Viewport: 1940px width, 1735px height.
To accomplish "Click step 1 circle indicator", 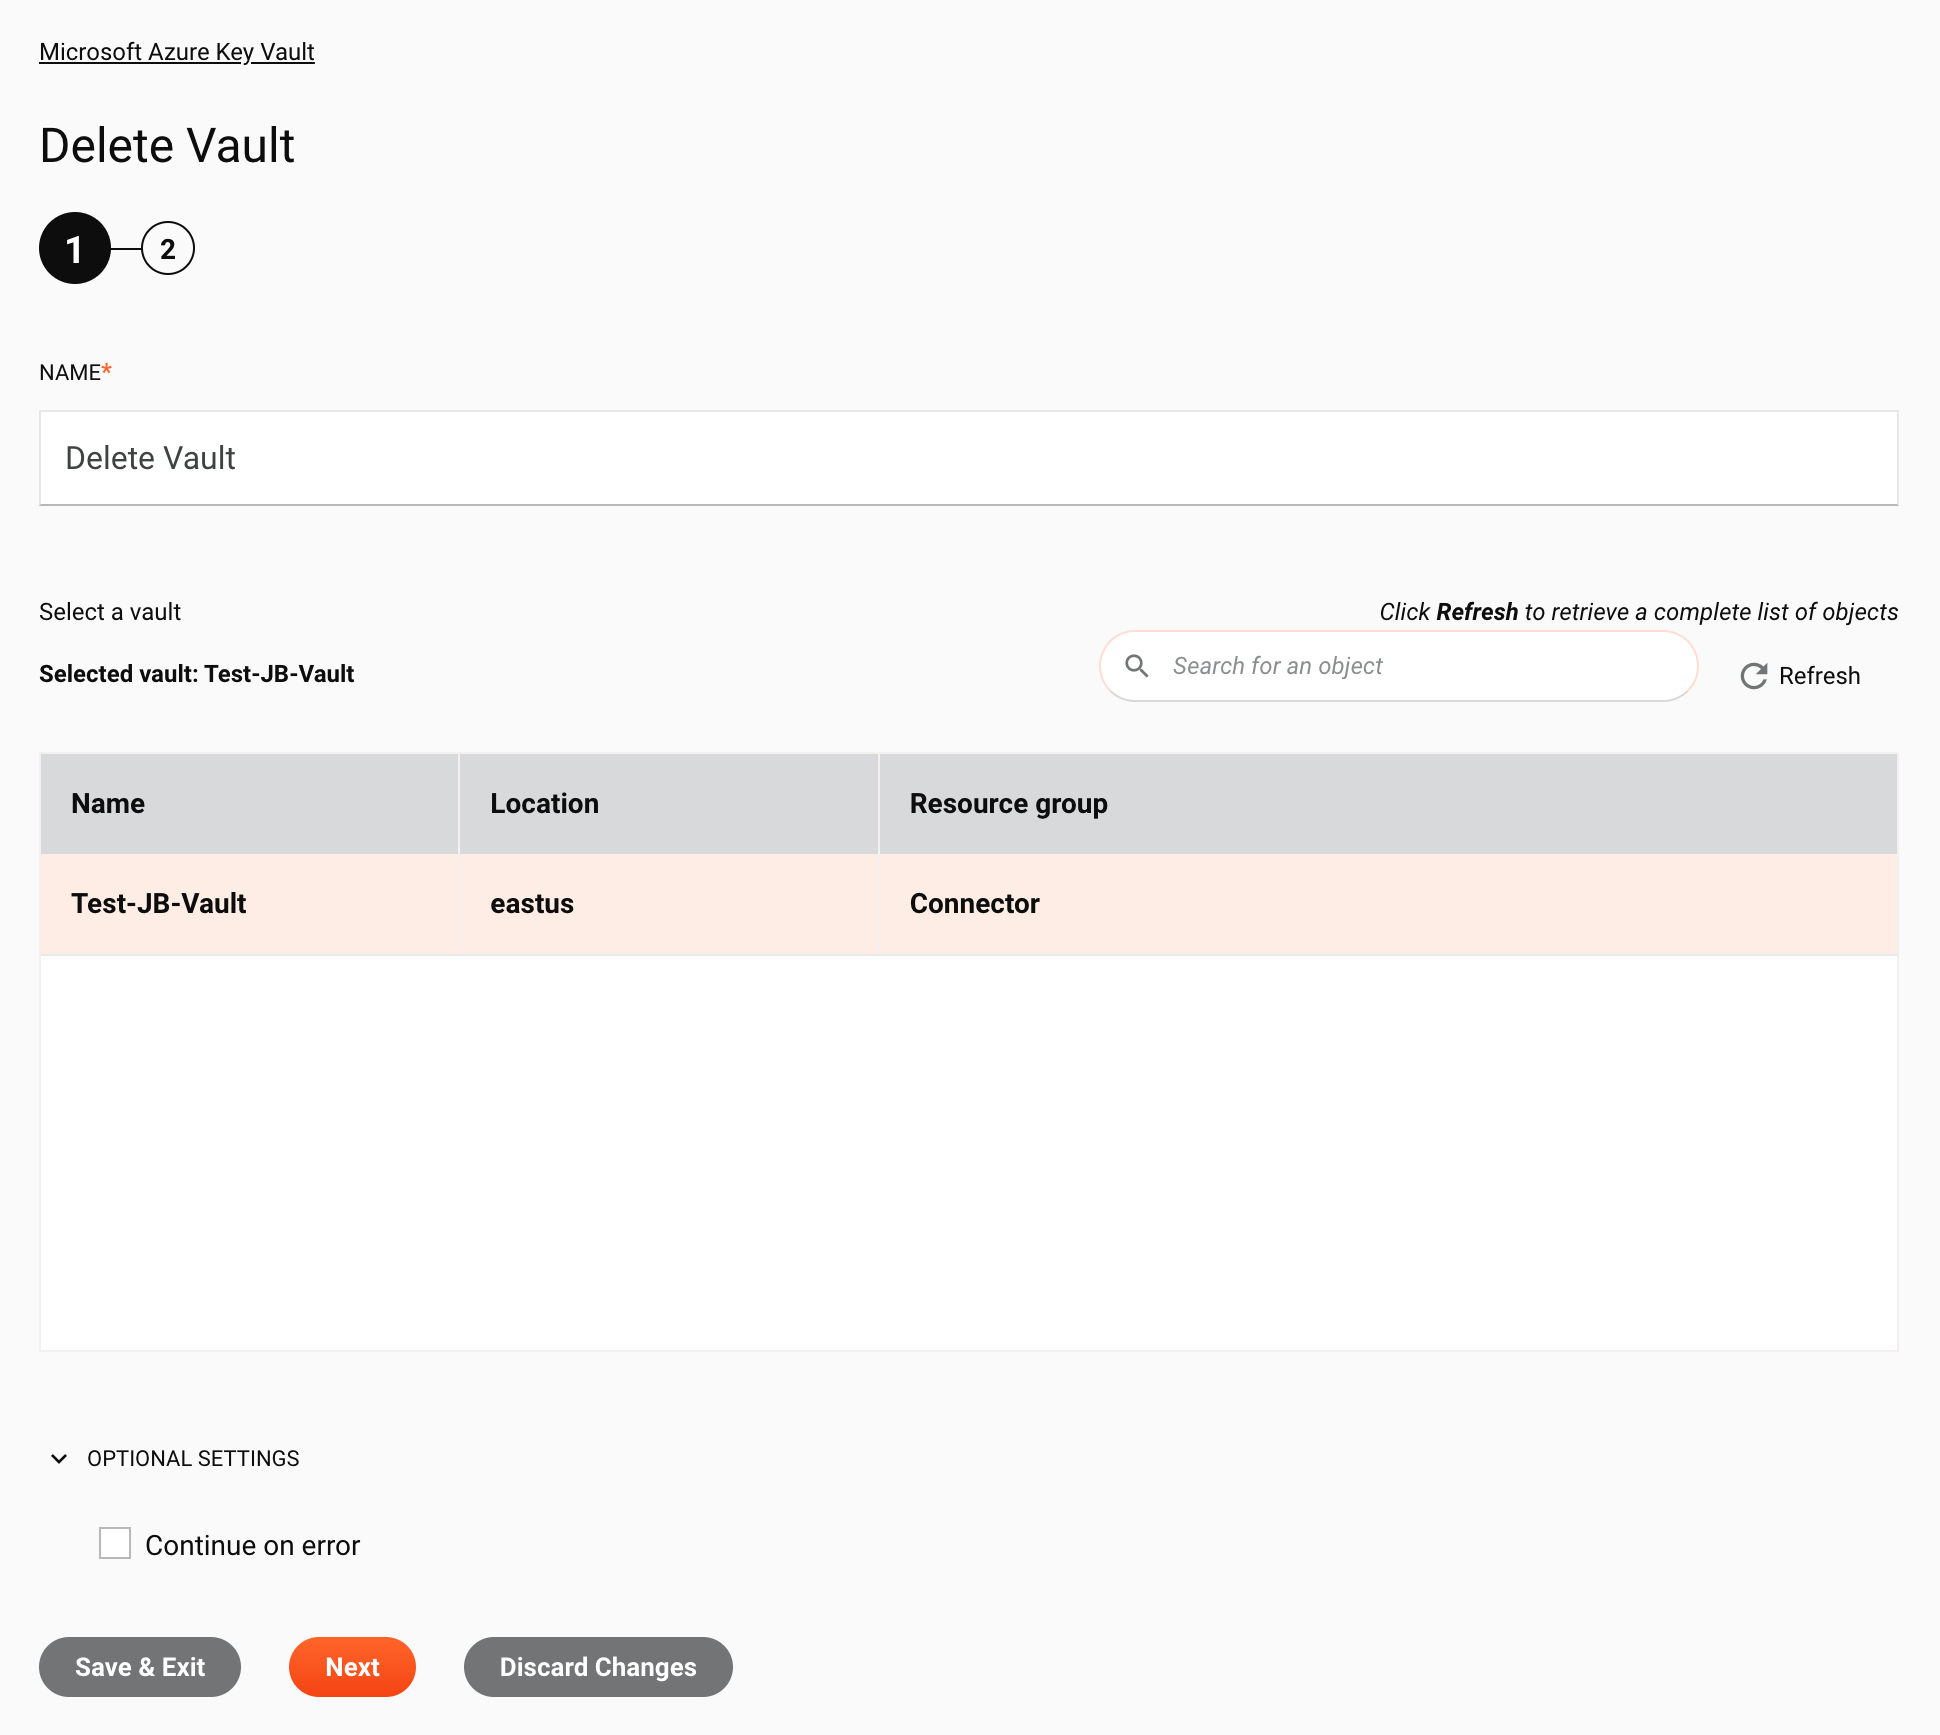I will coord(74,248).
